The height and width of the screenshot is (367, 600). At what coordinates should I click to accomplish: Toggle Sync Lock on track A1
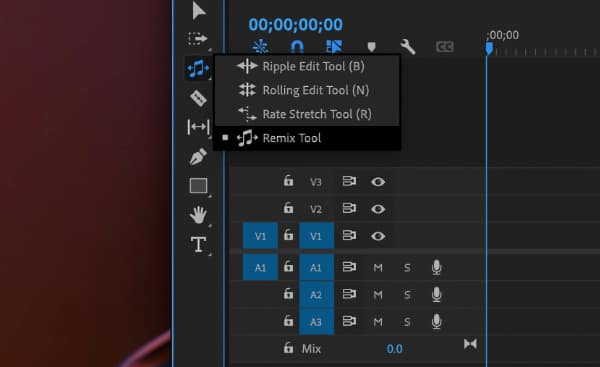click(x=349, y=266)
